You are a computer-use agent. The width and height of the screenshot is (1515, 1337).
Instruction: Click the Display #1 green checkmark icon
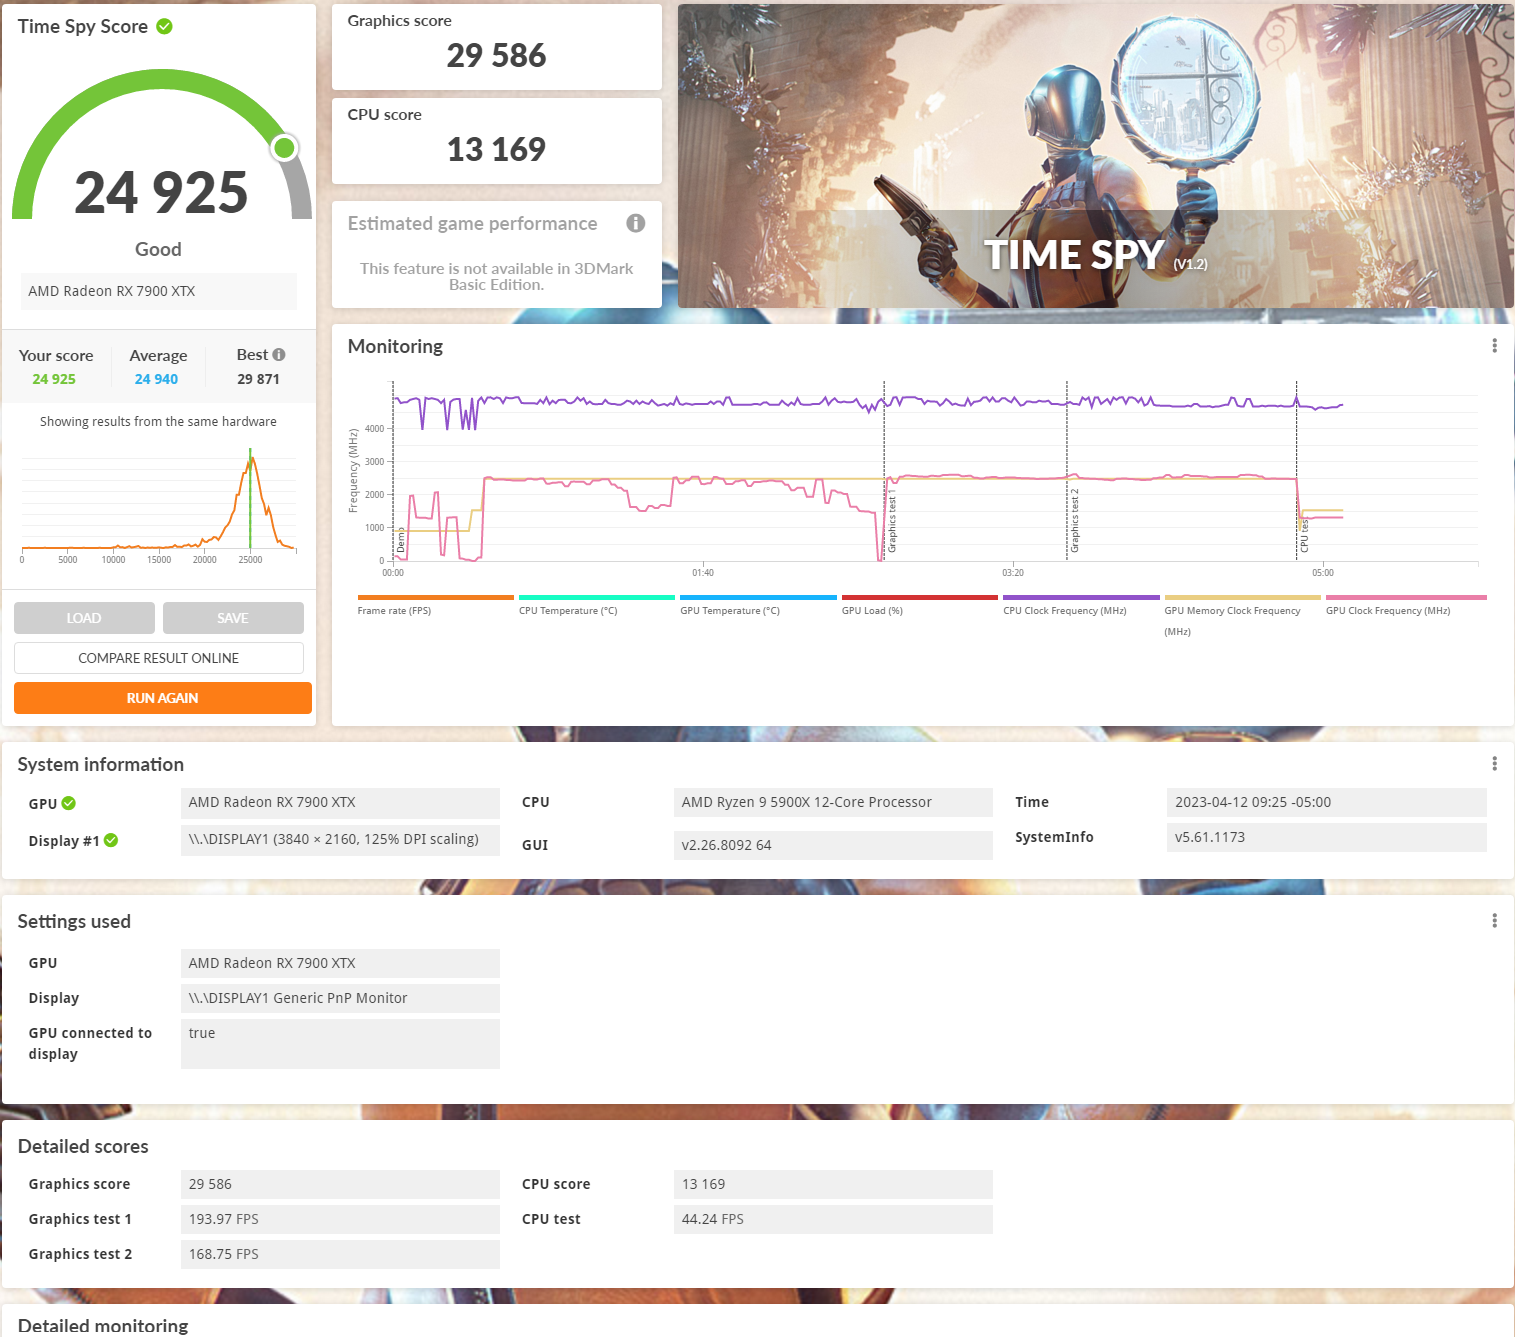(x=111, y=841)
